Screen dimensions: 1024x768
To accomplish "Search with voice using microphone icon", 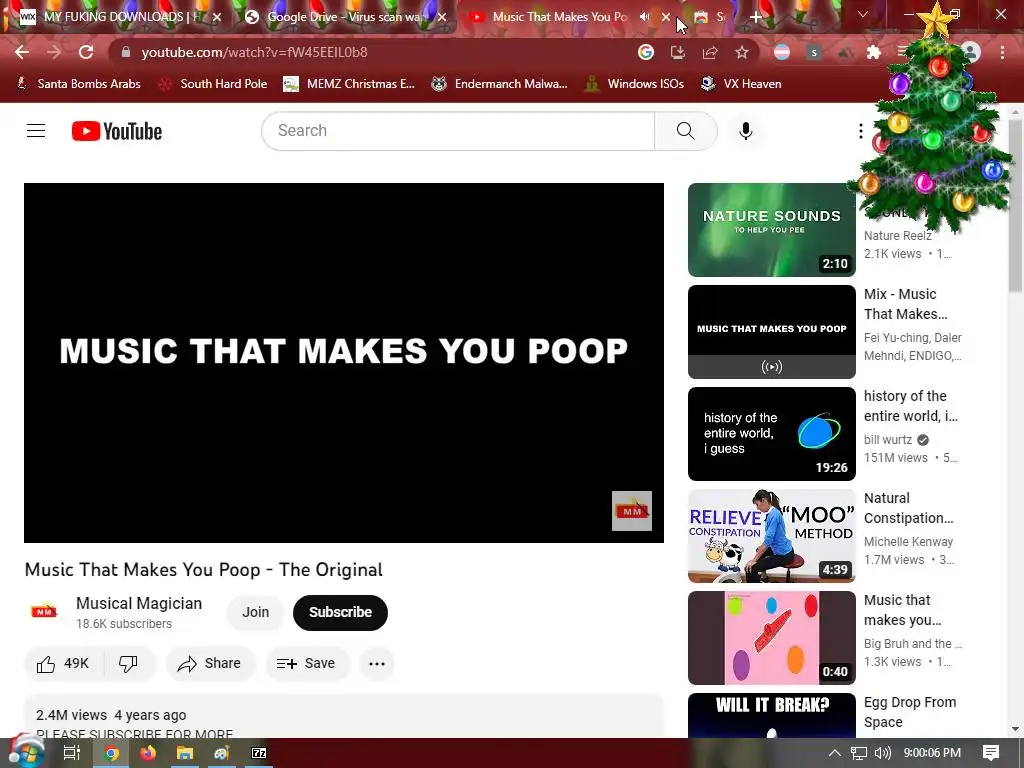I will click(x=745, y=131).
